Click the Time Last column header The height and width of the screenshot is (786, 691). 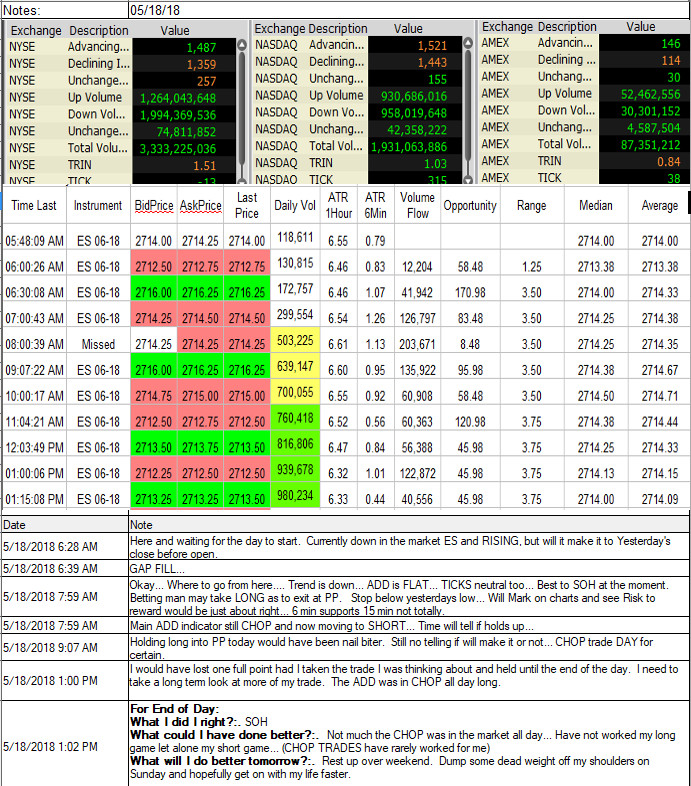[34, 206]
